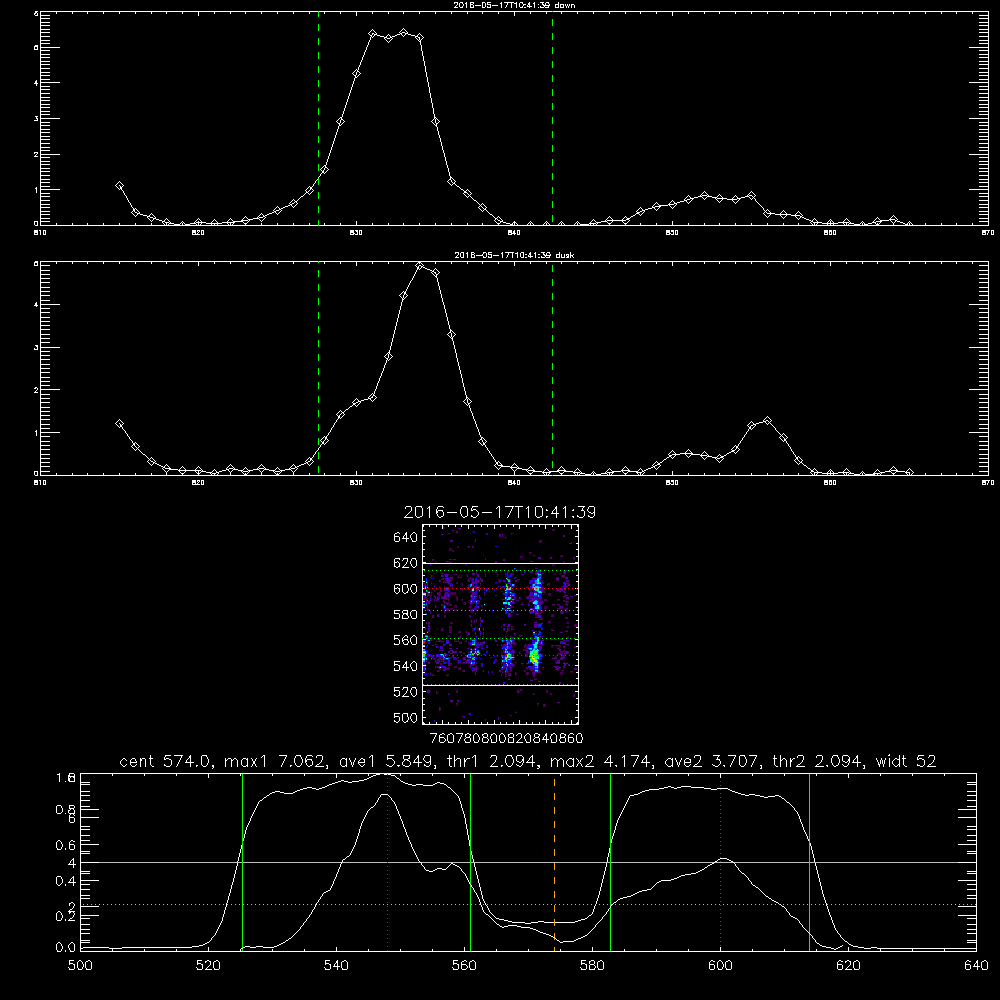Click x-axis label 810 of dusk plot

[40, 483]
